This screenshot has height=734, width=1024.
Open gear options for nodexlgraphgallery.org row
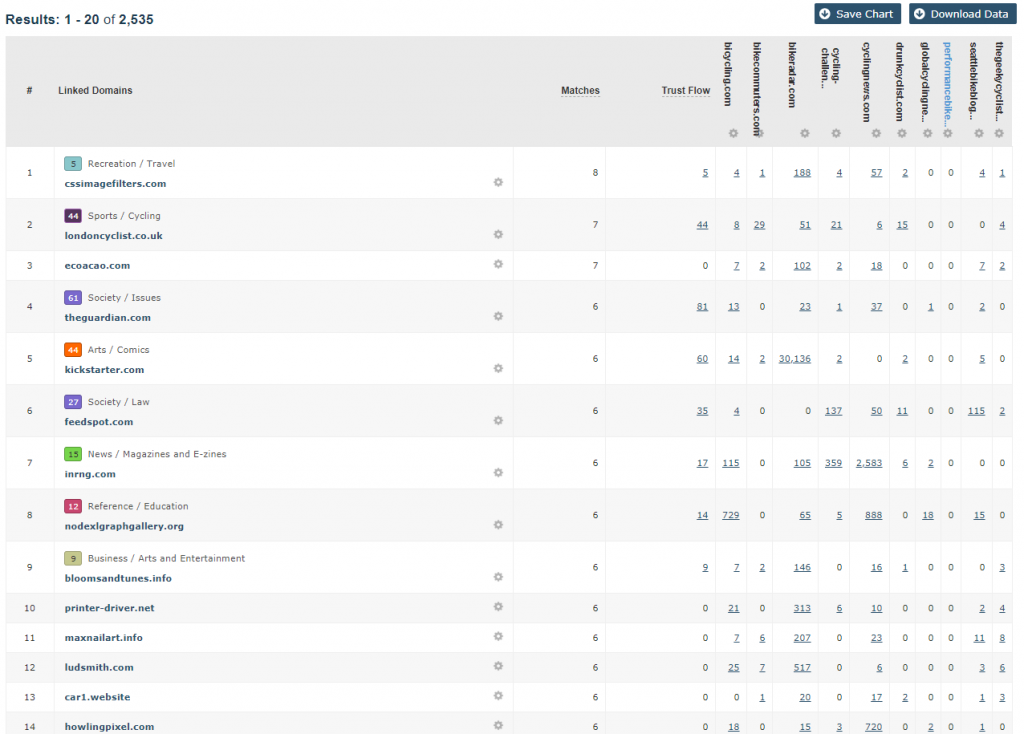[498, 525]
